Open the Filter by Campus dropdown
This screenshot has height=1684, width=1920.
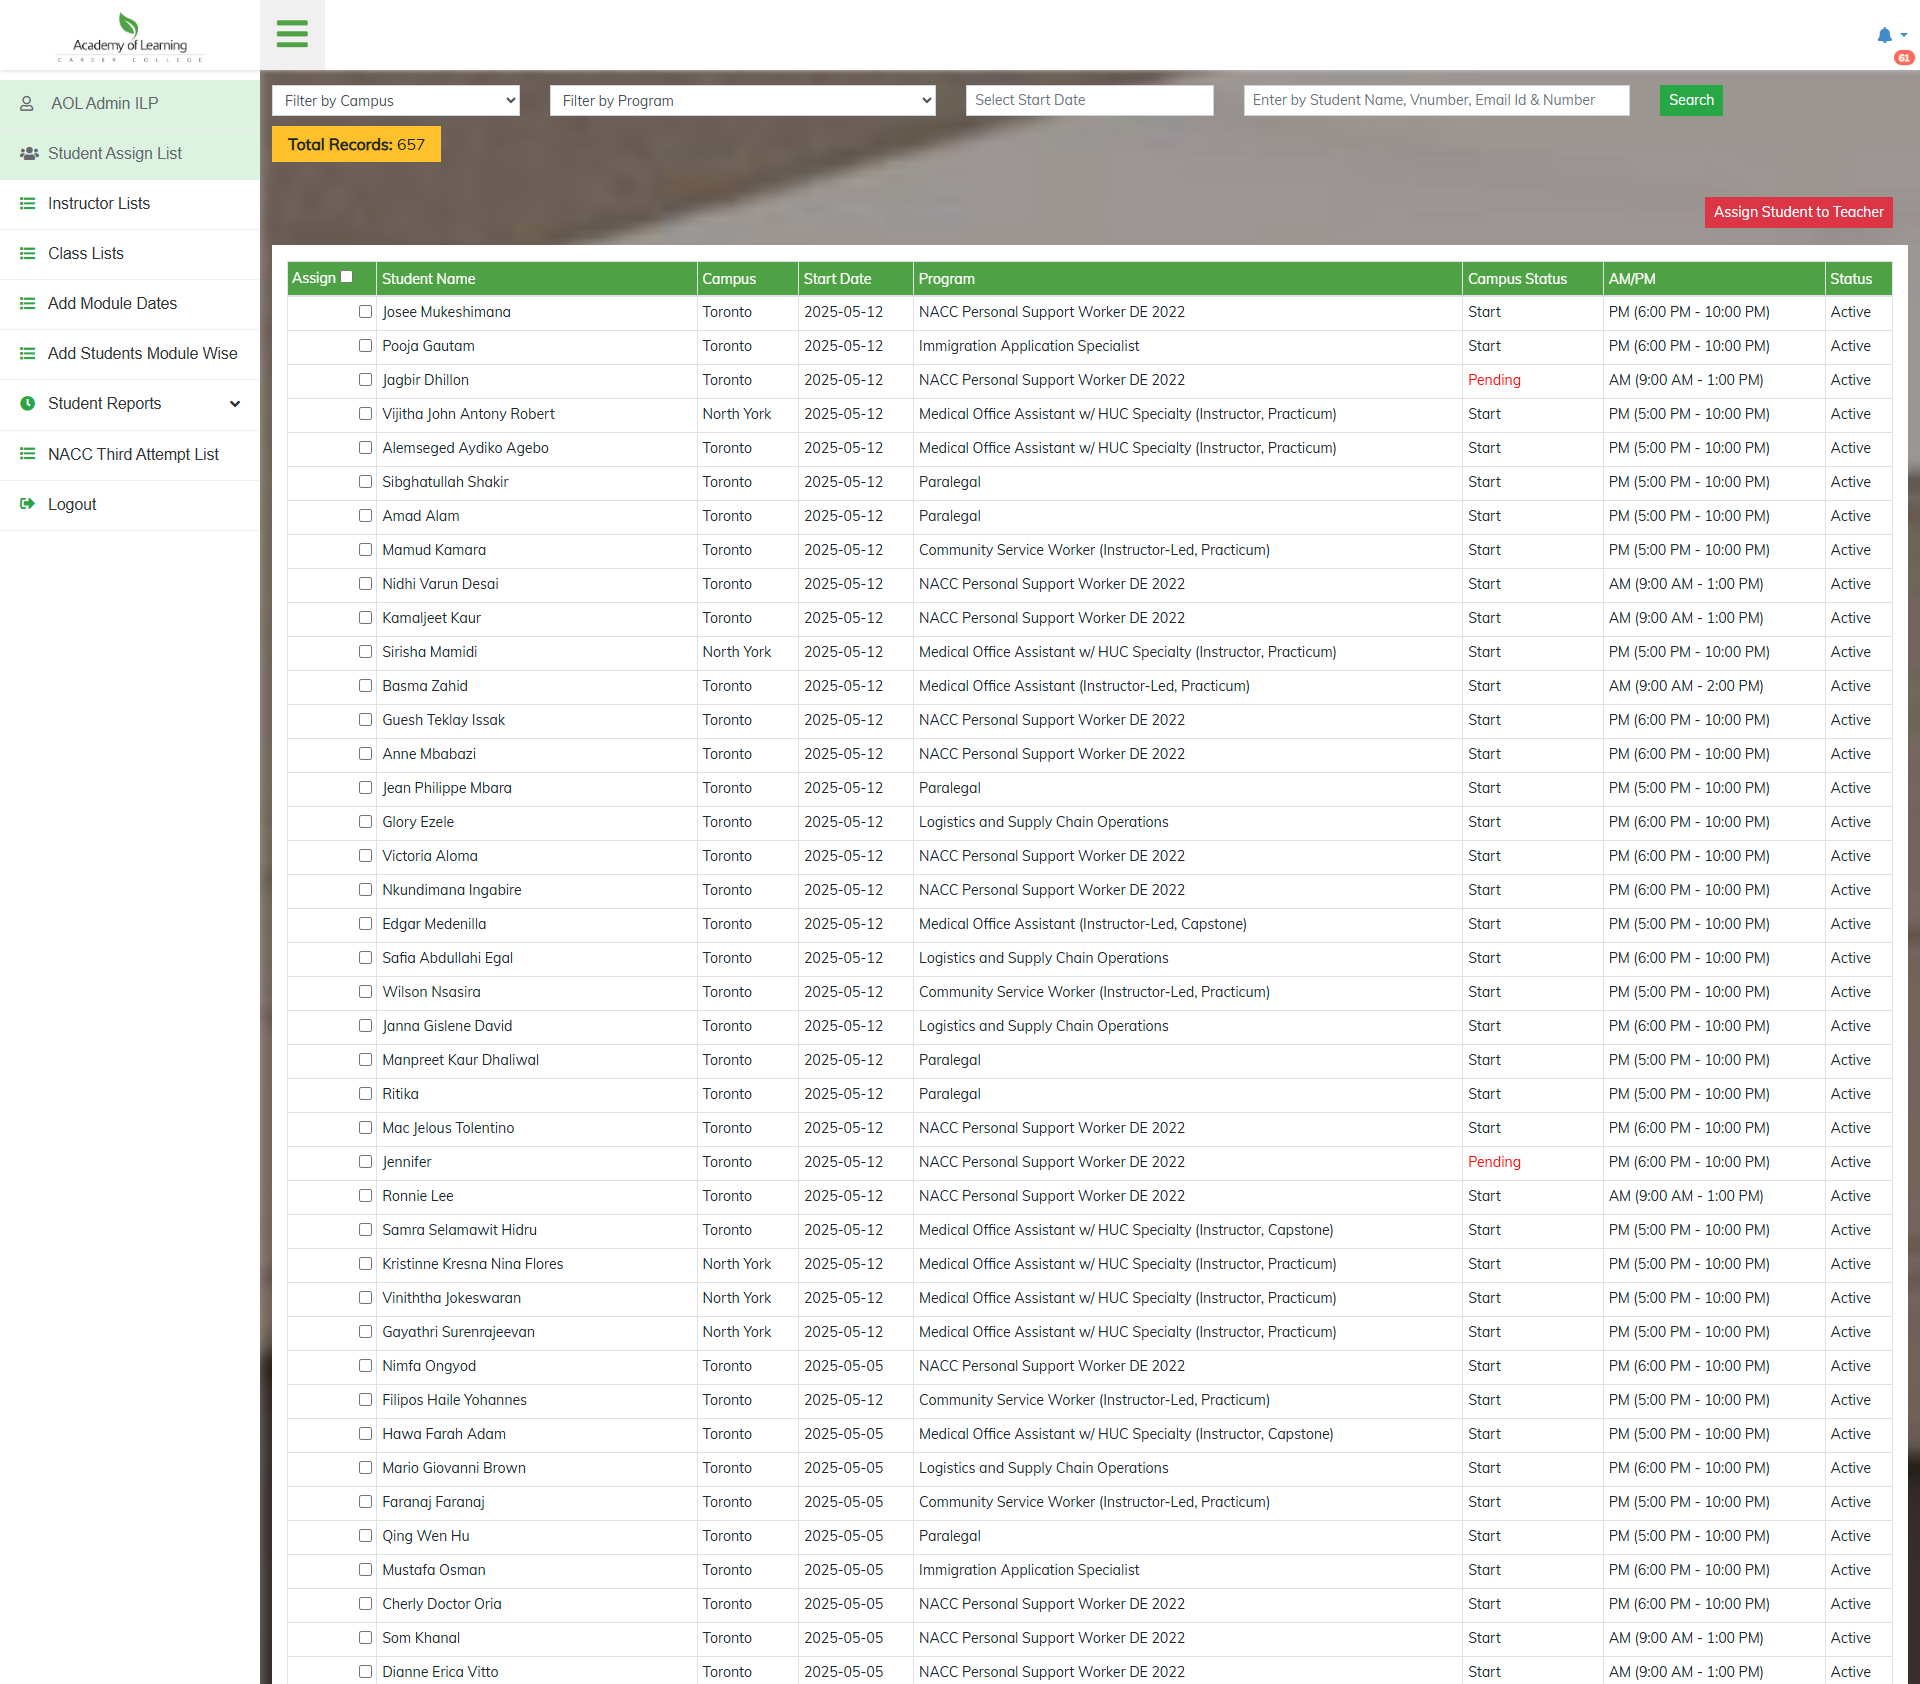396,101
